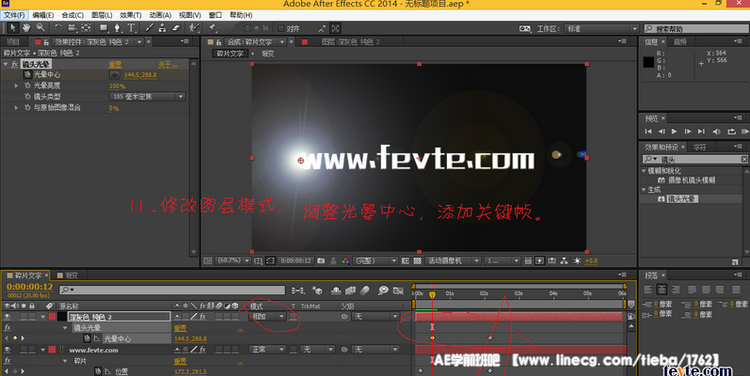Toggle 光晕中心 stopwatch in effect controls

27,75
